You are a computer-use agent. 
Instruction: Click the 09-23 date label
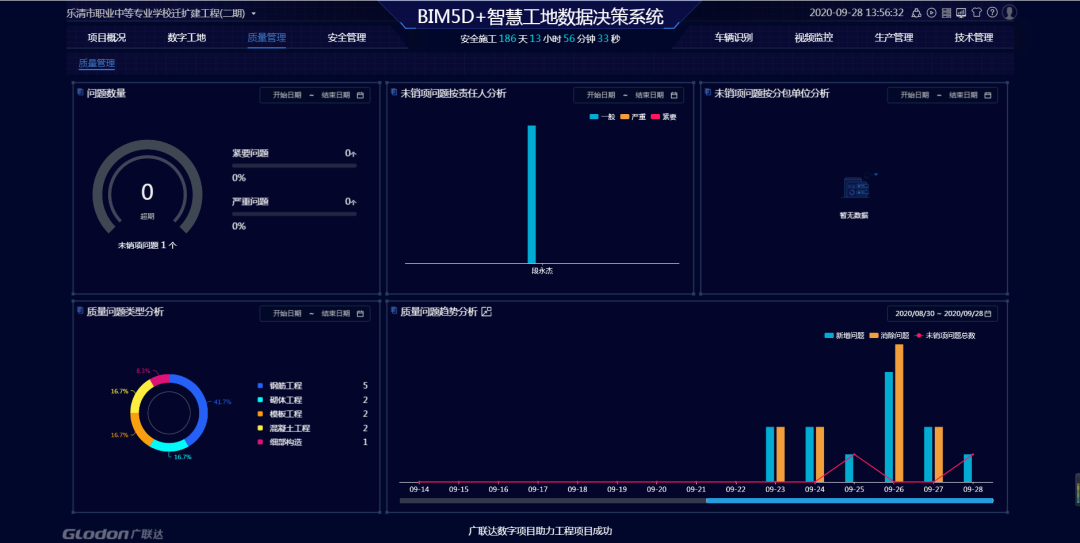click(775, 489)
